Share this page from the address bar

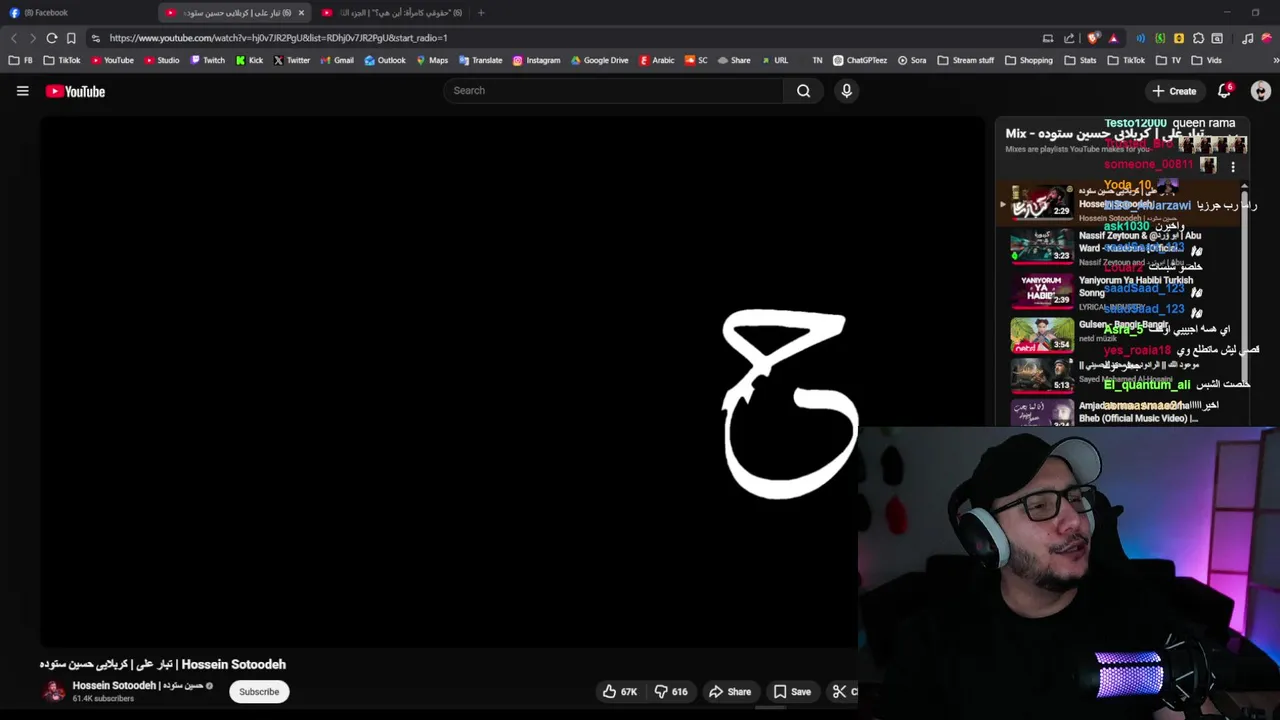1069,38
